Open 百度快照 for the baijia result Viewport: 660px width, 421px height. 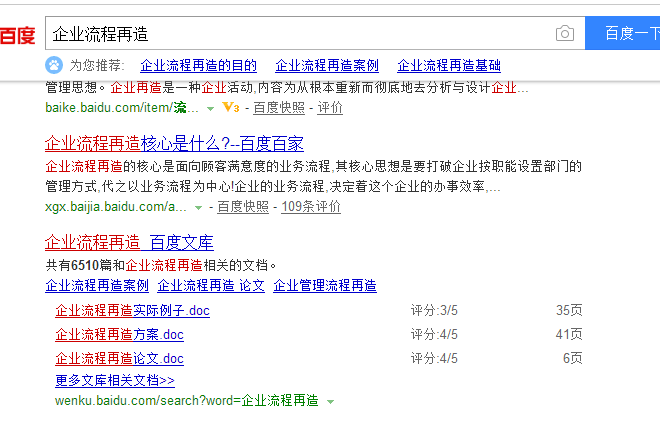(x=243, y=207)
